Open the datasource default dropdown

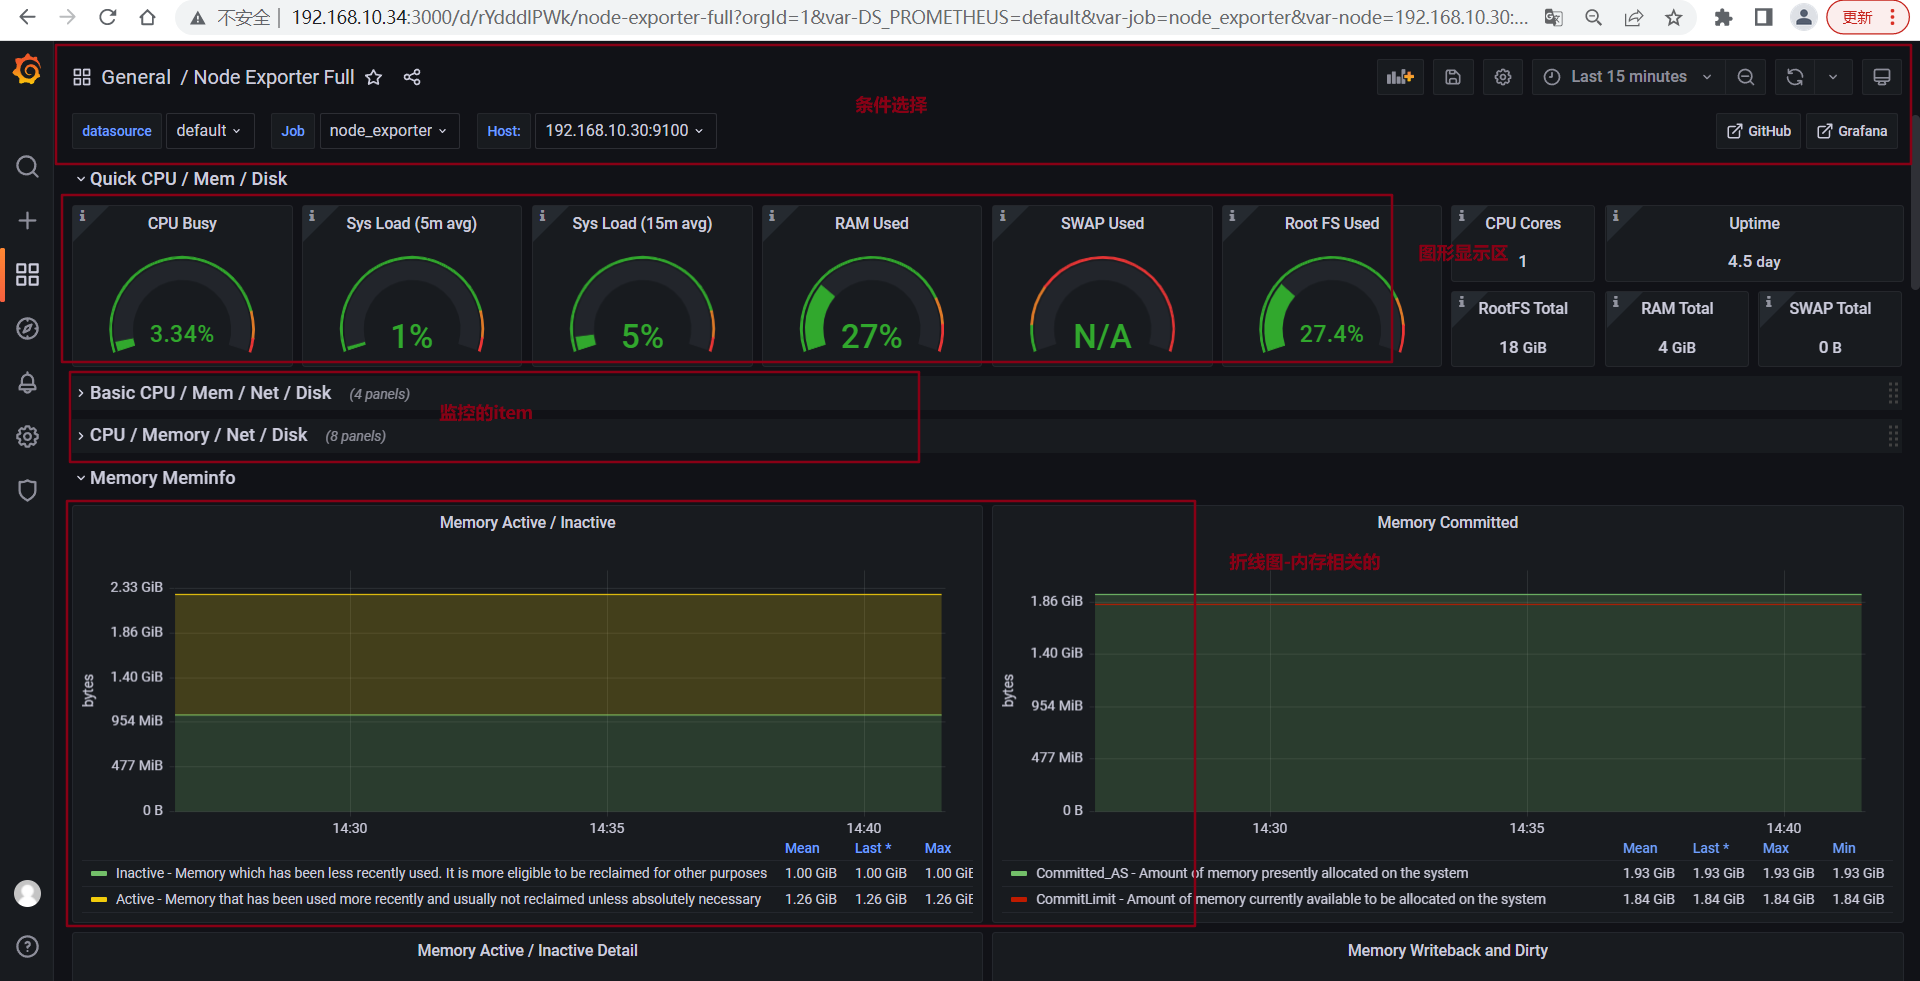[209, 131]
